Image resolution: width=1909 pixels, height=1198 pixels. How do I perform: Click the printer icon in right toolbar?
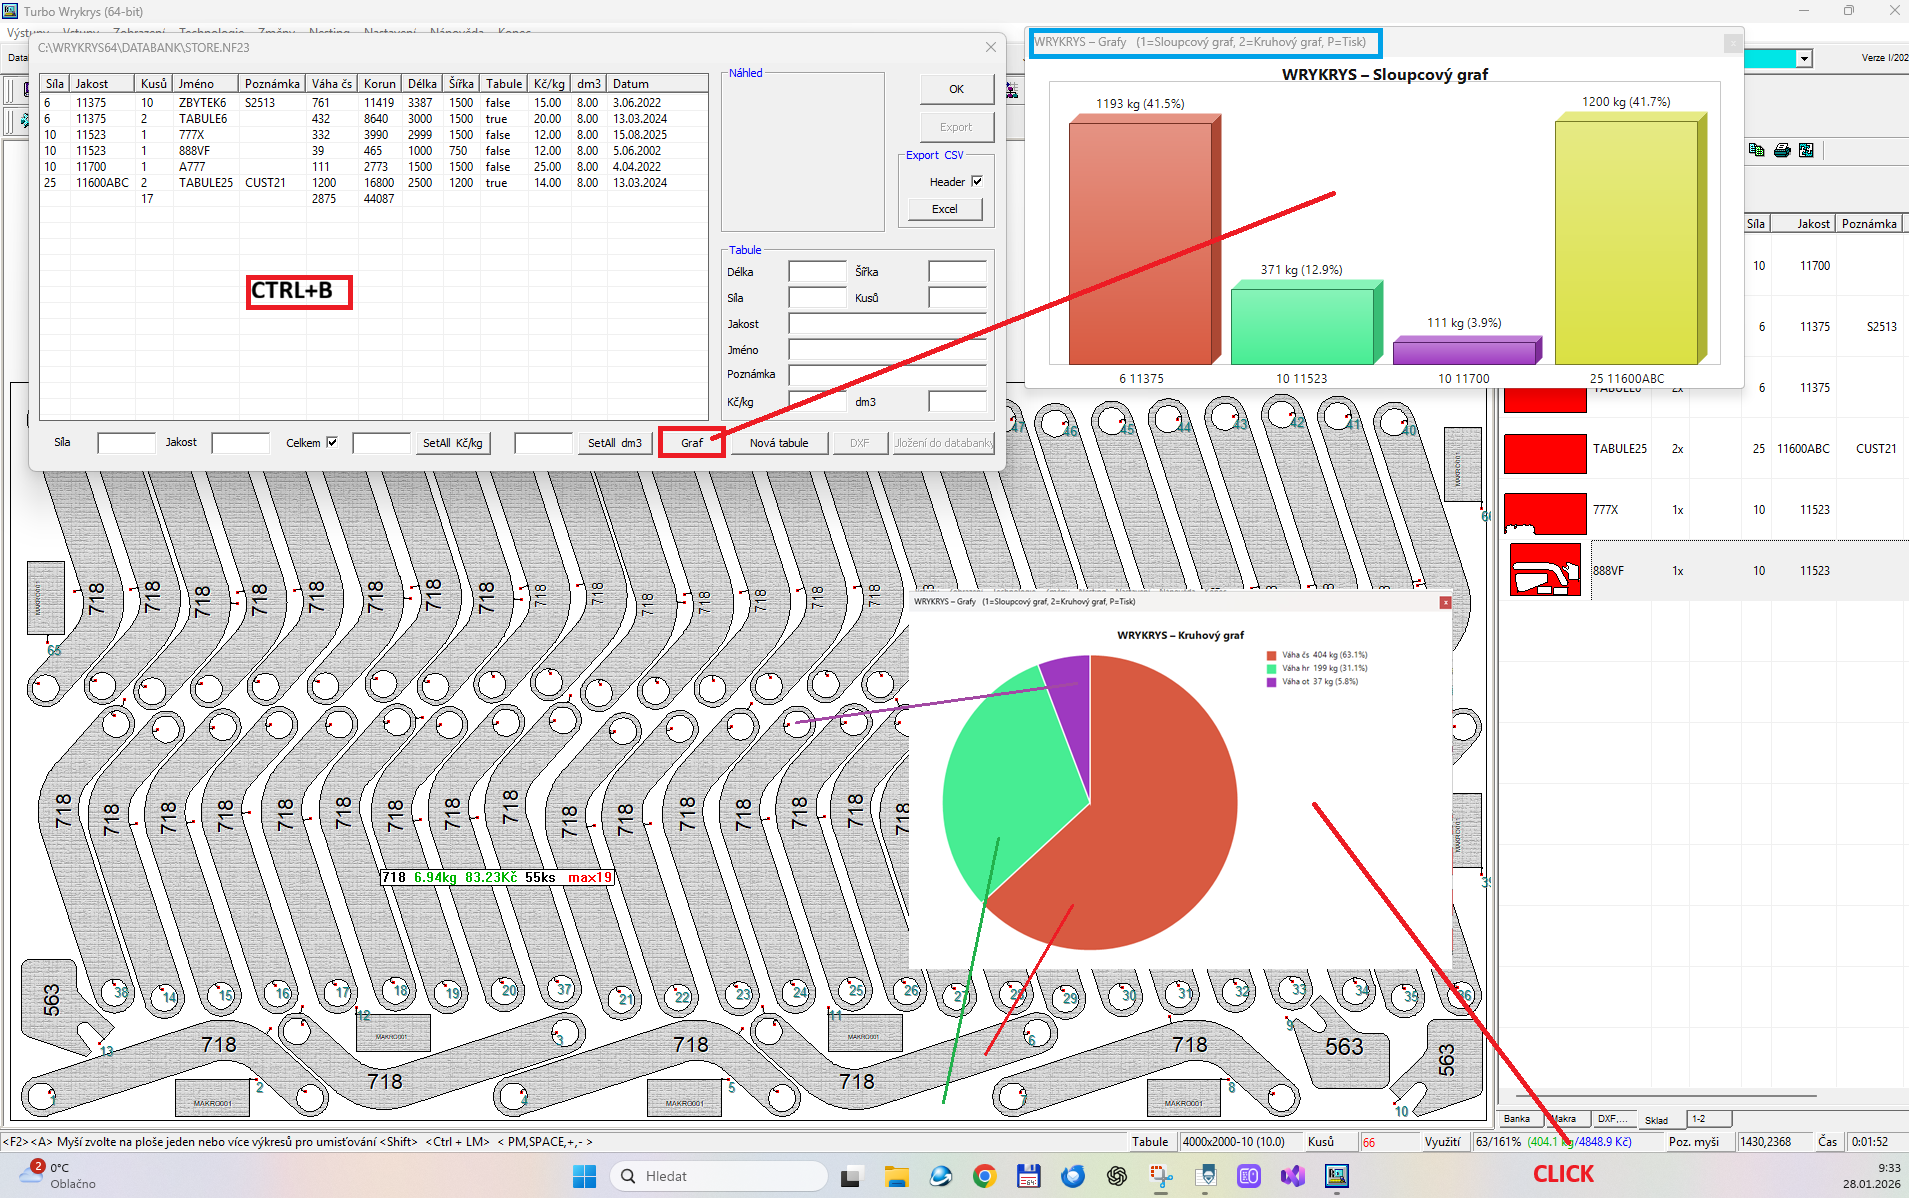tap(1781, 150)
